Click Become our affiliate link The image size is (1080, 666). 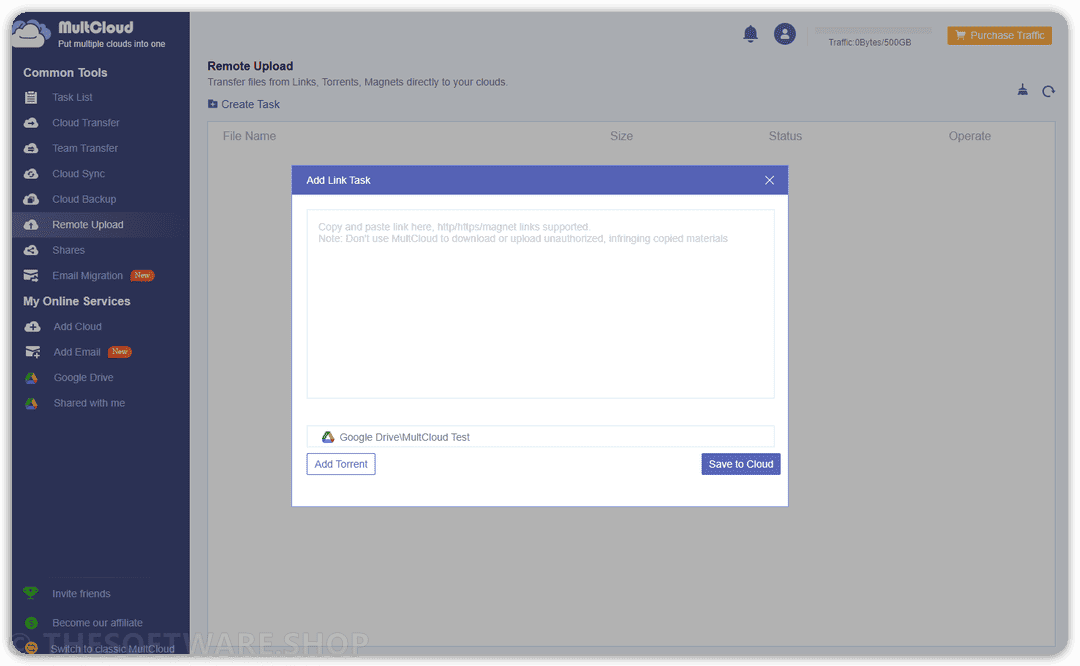(98, 623)
